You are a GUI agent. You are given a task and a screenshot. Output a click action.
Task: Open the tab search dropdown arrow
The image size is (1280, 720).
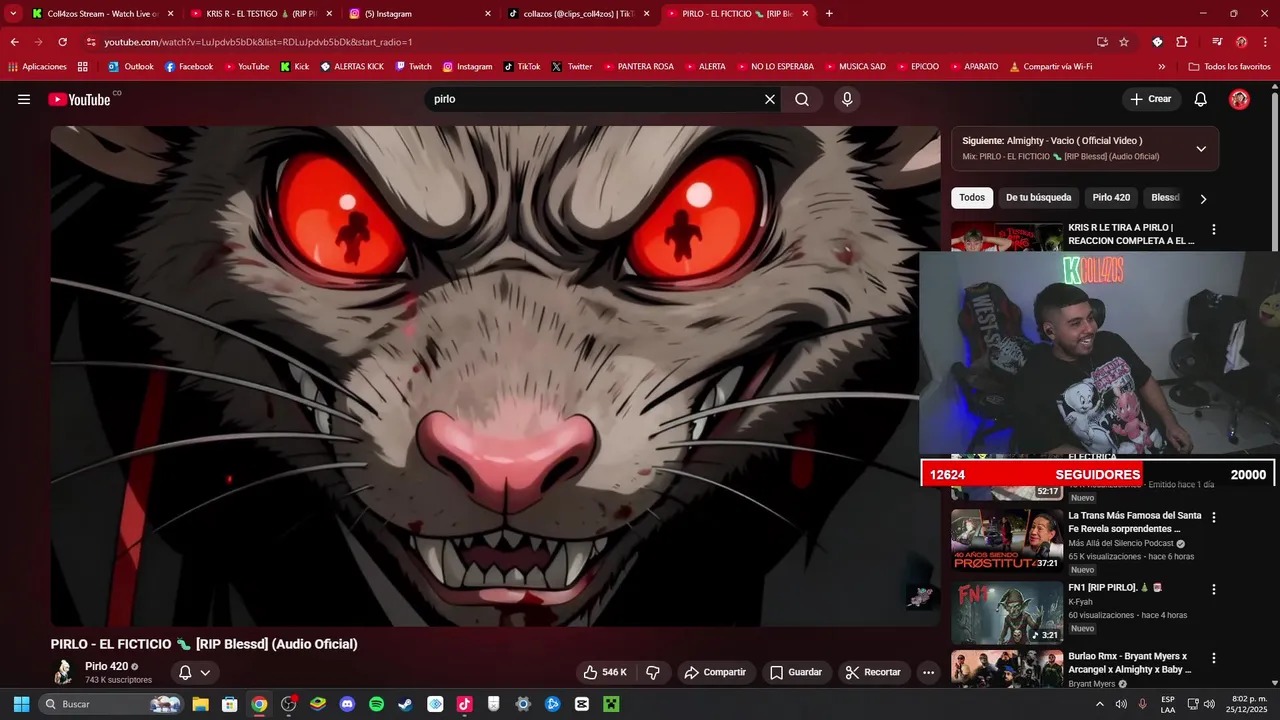[13, 14]
